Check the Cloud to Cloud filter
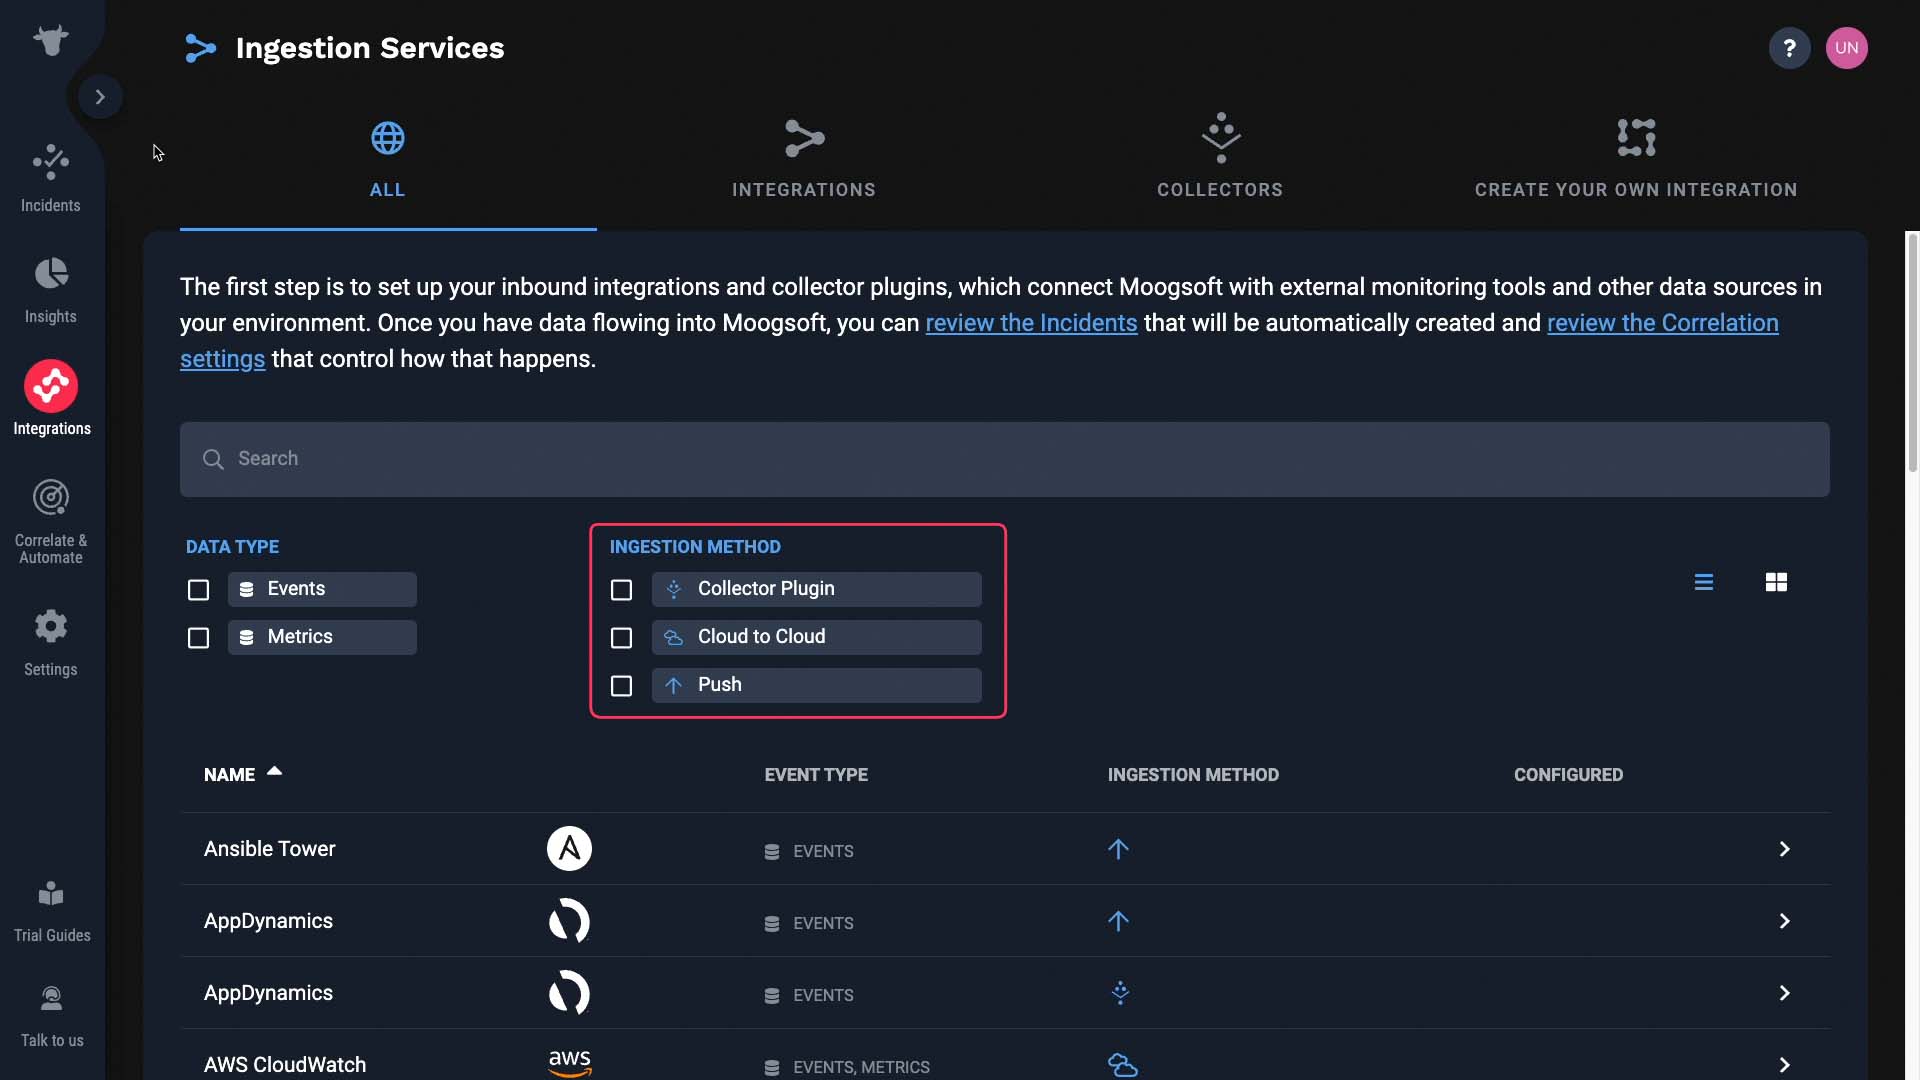 coord(621,638)
